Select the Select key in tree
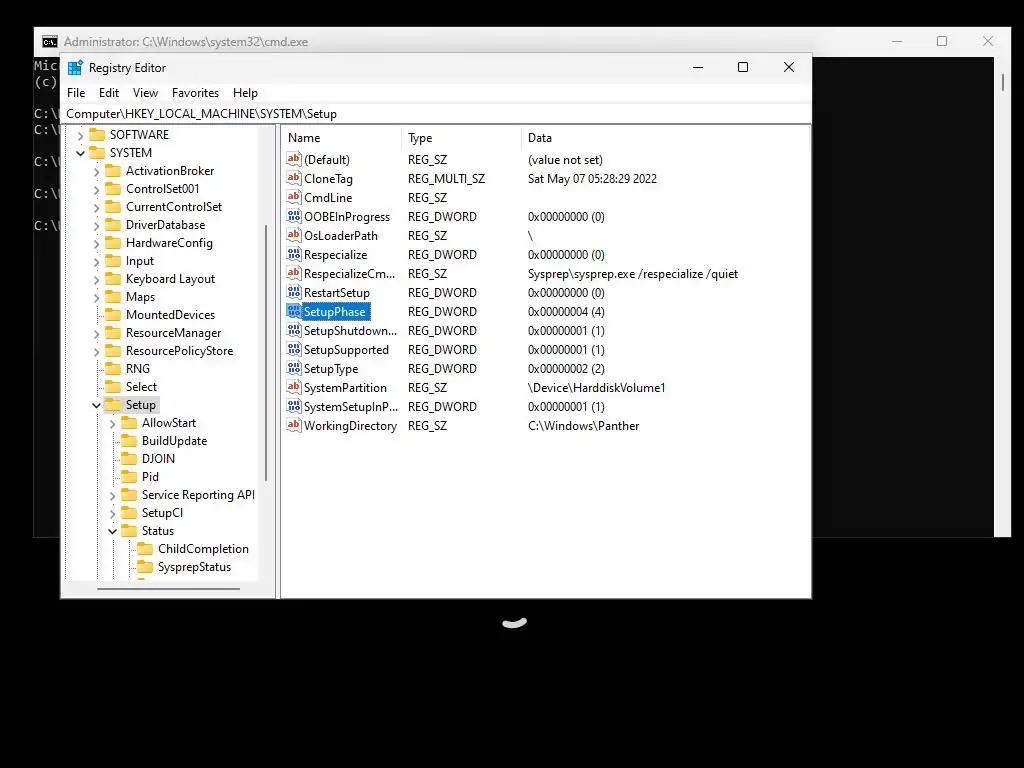The image size is (1024, 768). pos(141,387)
